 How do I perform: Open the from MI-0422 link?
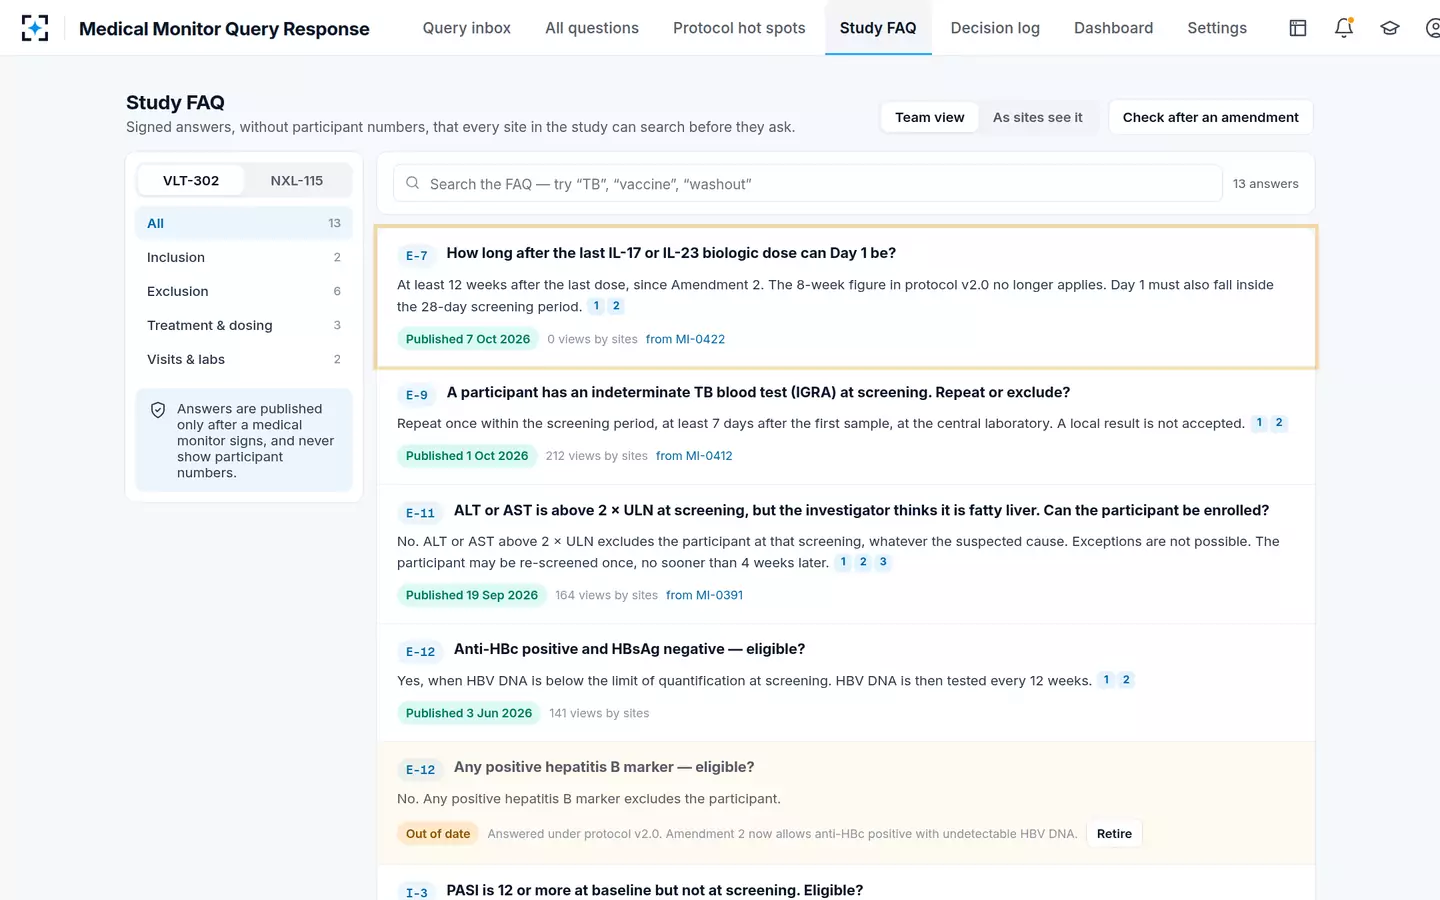(685, 339)
